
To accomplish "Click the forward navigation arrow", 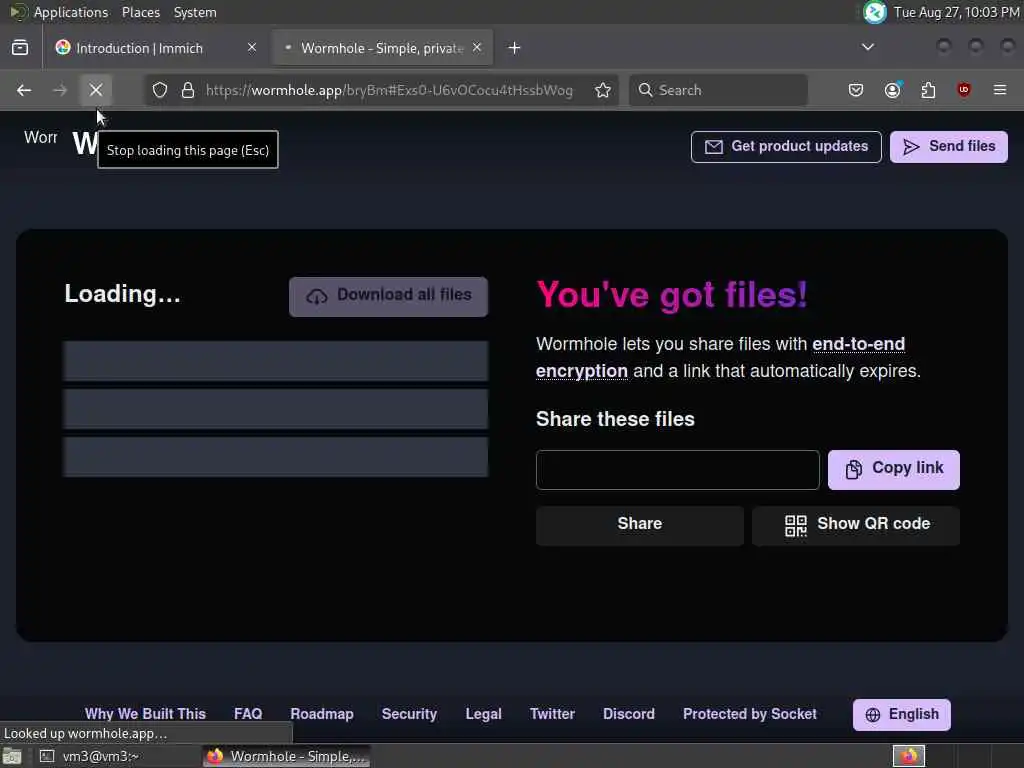I will point(59,90).
